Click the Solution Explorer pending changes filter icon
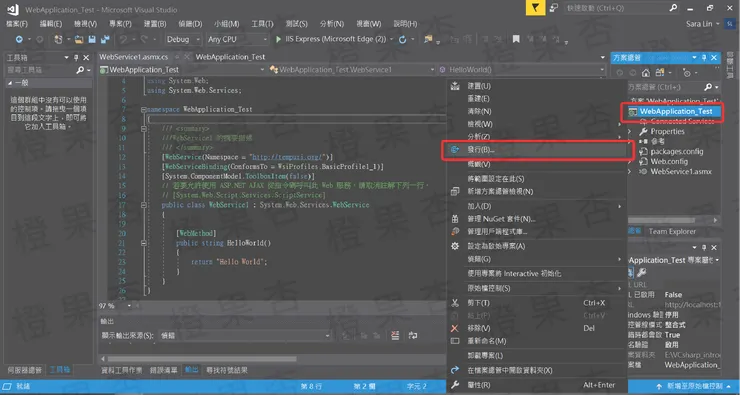Image resolution: width=740 pixels, height=395 pixels. [687, 73]
